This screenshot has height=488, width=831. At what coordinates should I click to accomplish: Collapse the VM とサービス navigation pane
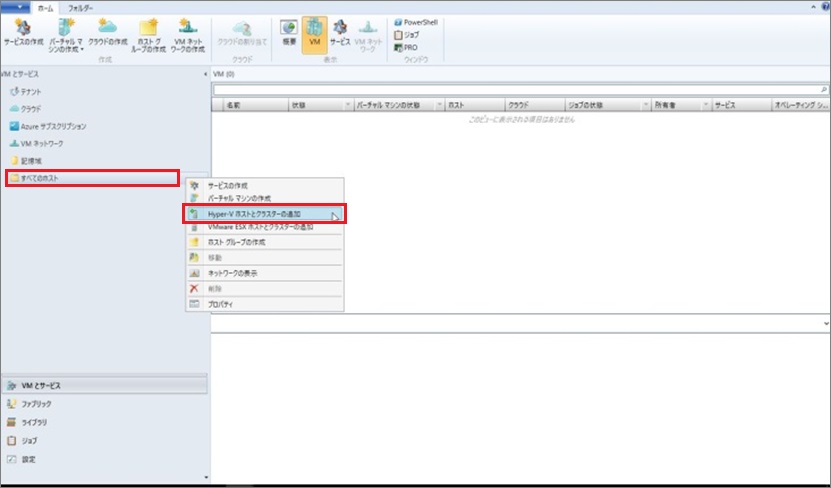pyautogui.click(x=205, y=75)
